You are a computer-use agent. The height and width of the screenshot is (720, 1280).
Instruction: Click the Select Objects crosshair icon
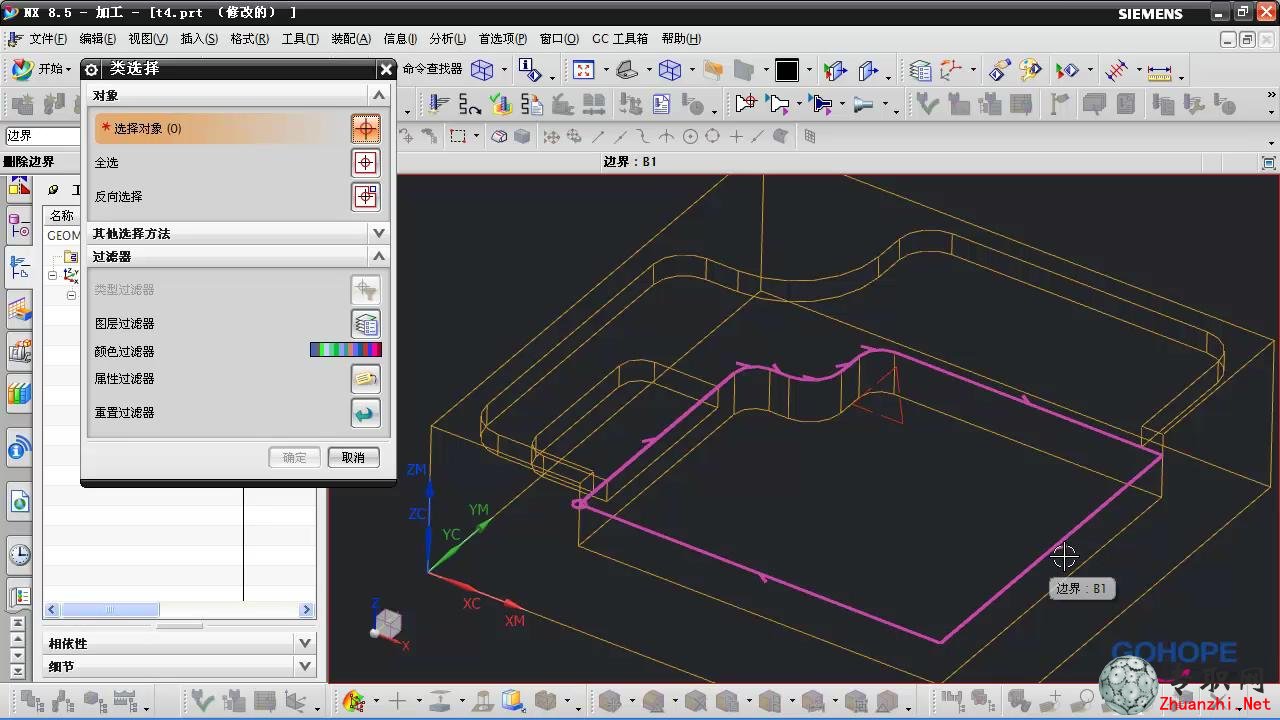point(366,128)
